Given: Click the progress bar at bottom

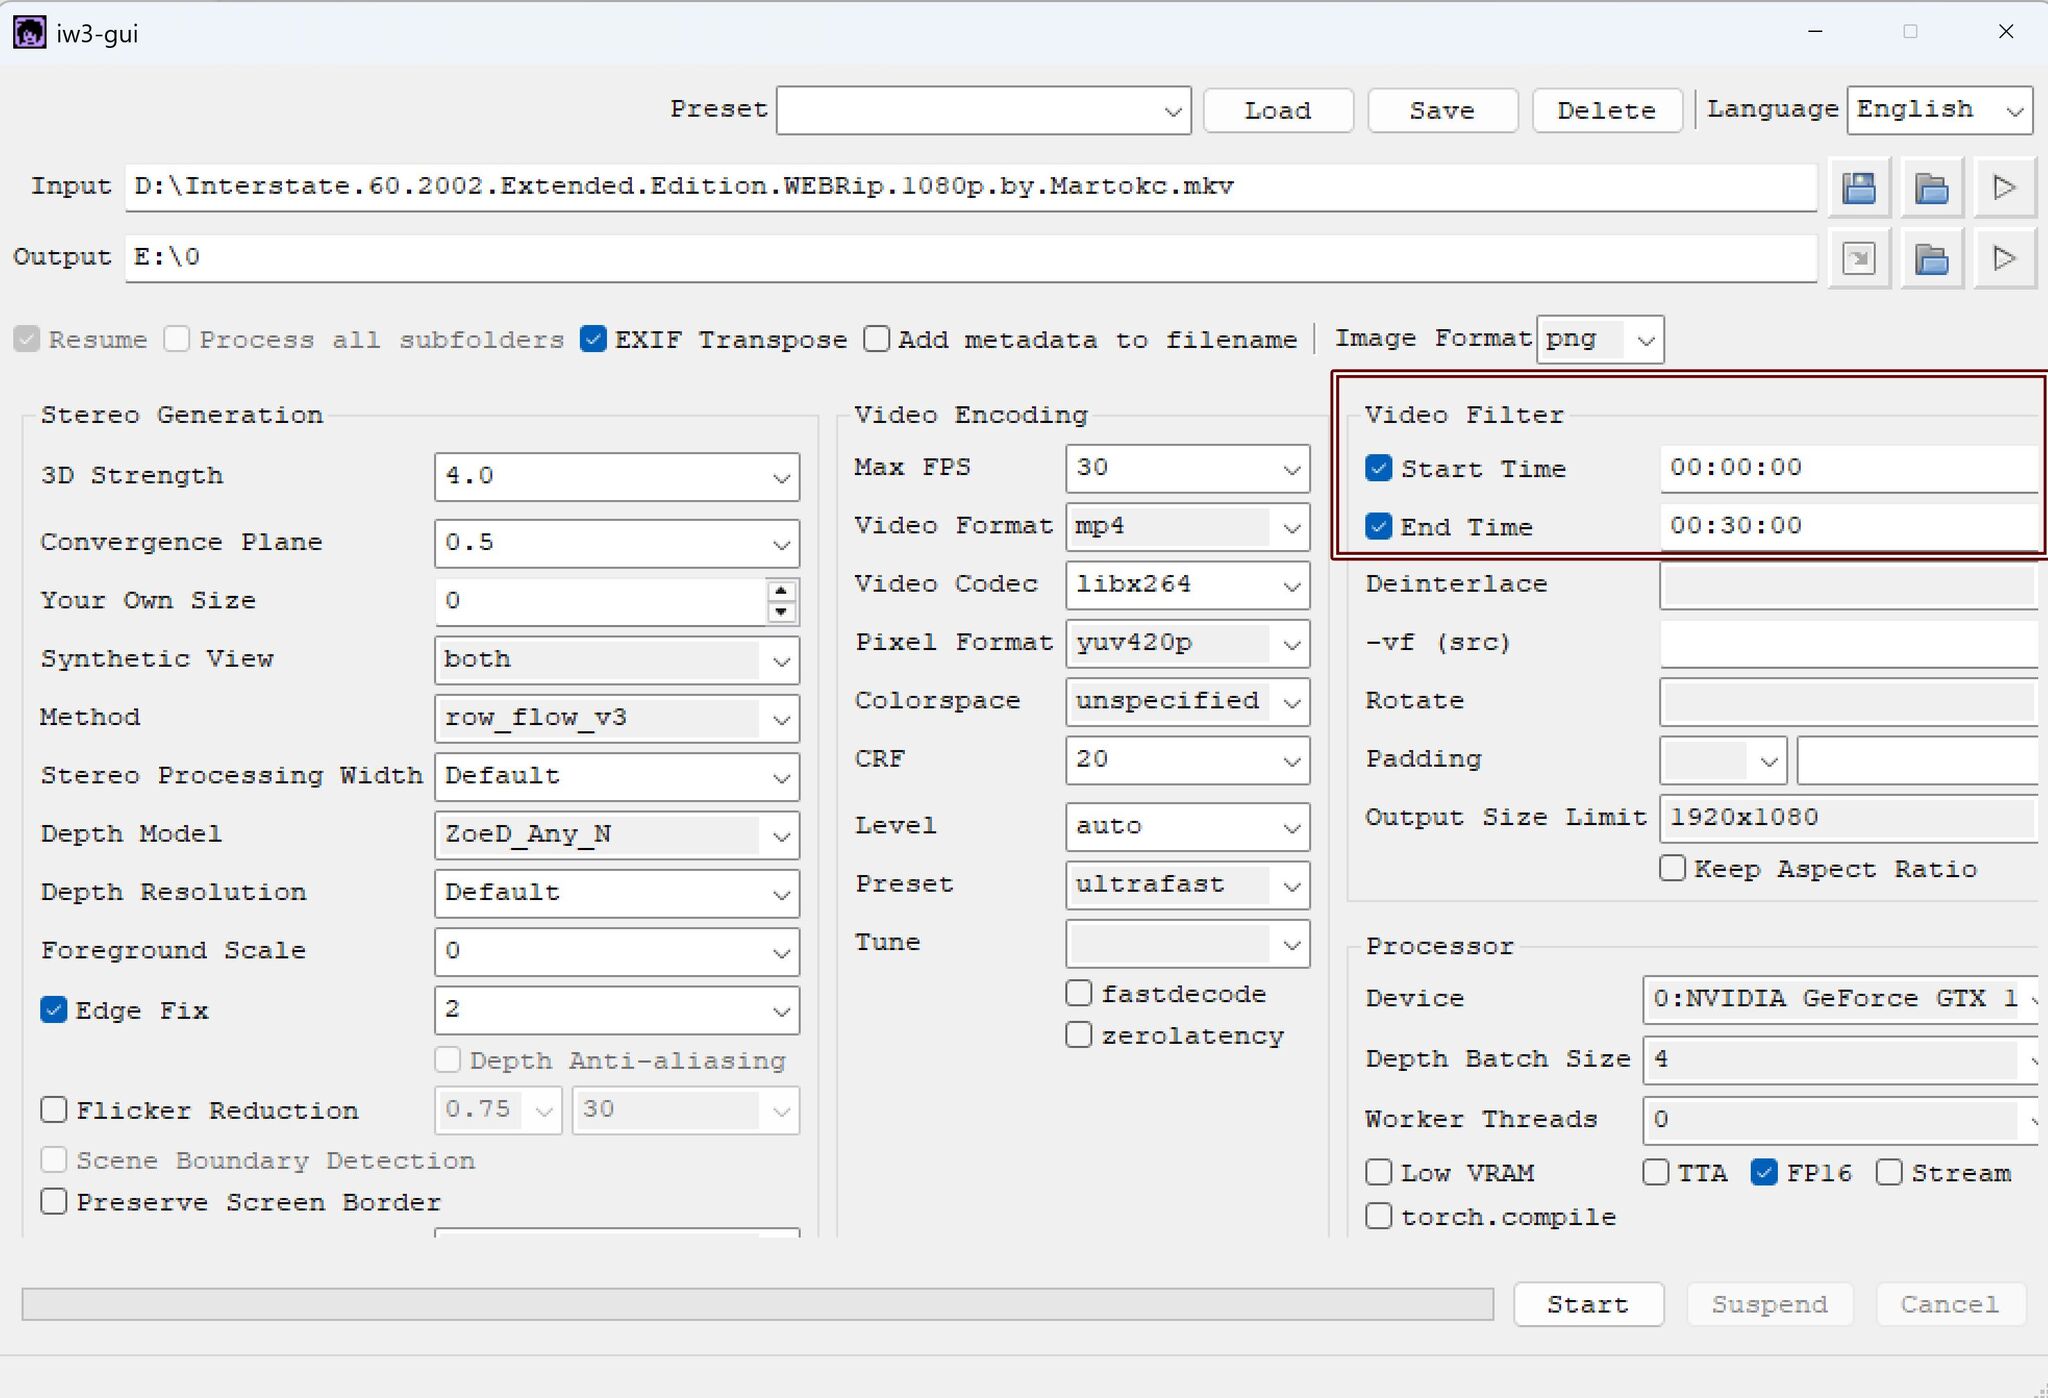Looking at the screenshot, I should [x=757, y=1304].
